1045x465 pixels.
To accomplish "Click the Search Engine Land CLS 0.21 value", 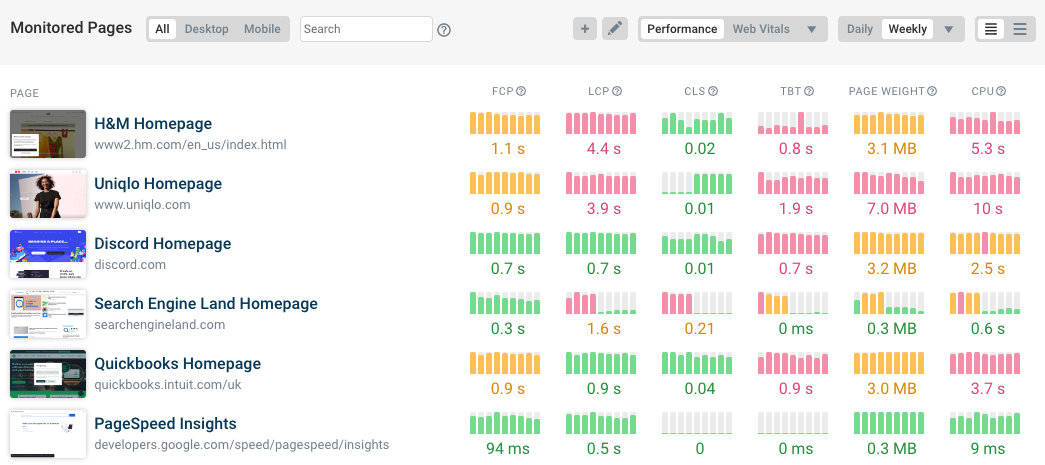I will click(x=699, y=329).
